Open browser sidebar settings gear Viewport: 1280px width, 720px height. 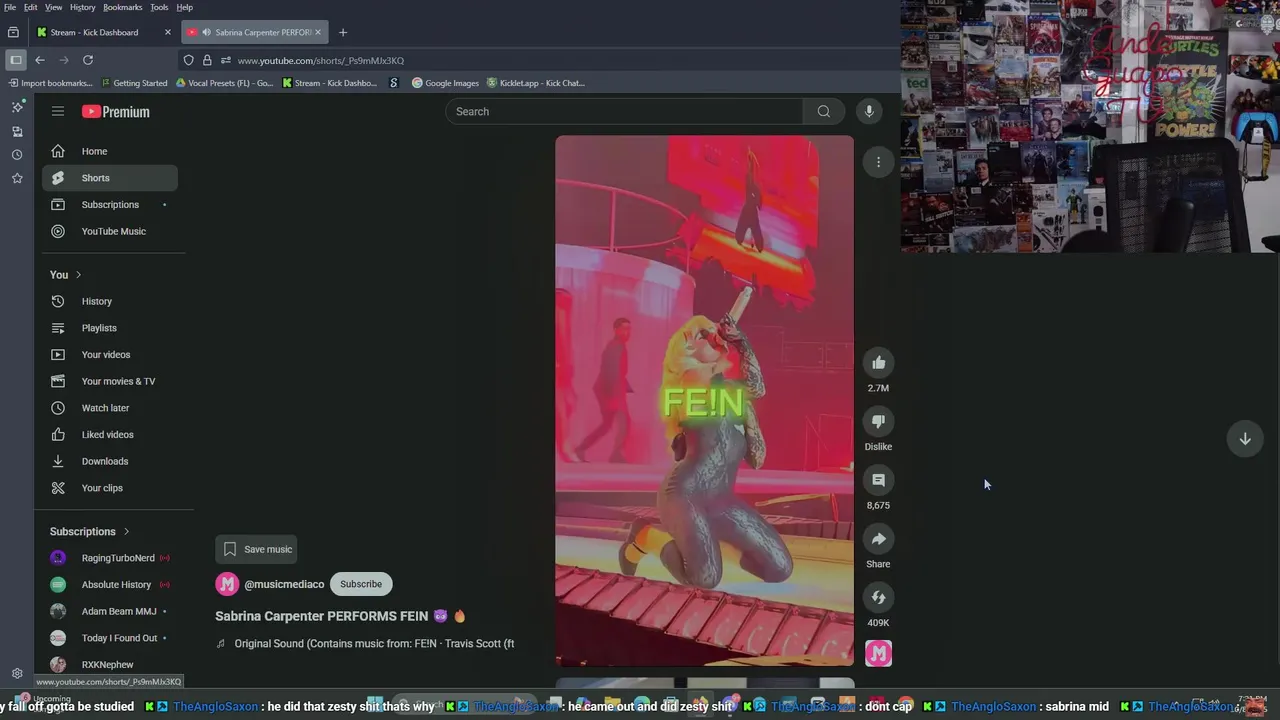click(x=17, y=673)
